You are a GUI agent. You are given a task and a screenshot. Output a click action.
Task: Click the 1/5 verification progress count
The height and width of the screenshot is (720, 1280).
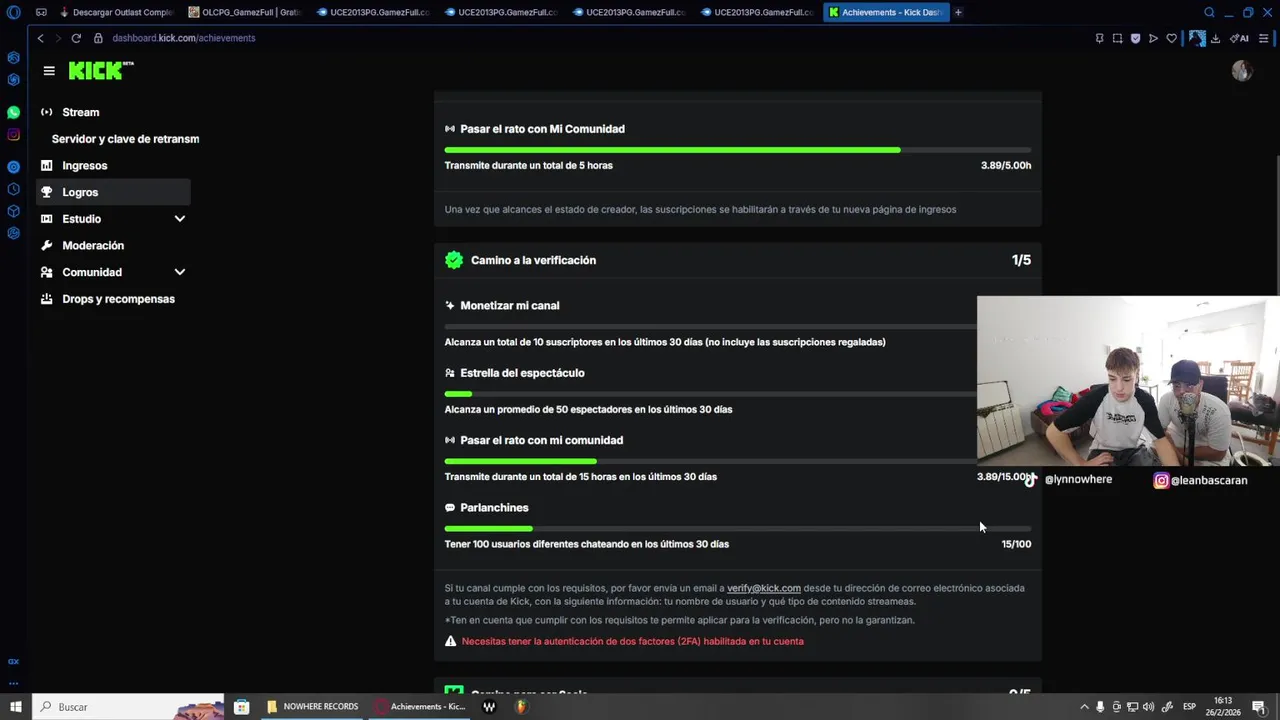pos(1021,260)
